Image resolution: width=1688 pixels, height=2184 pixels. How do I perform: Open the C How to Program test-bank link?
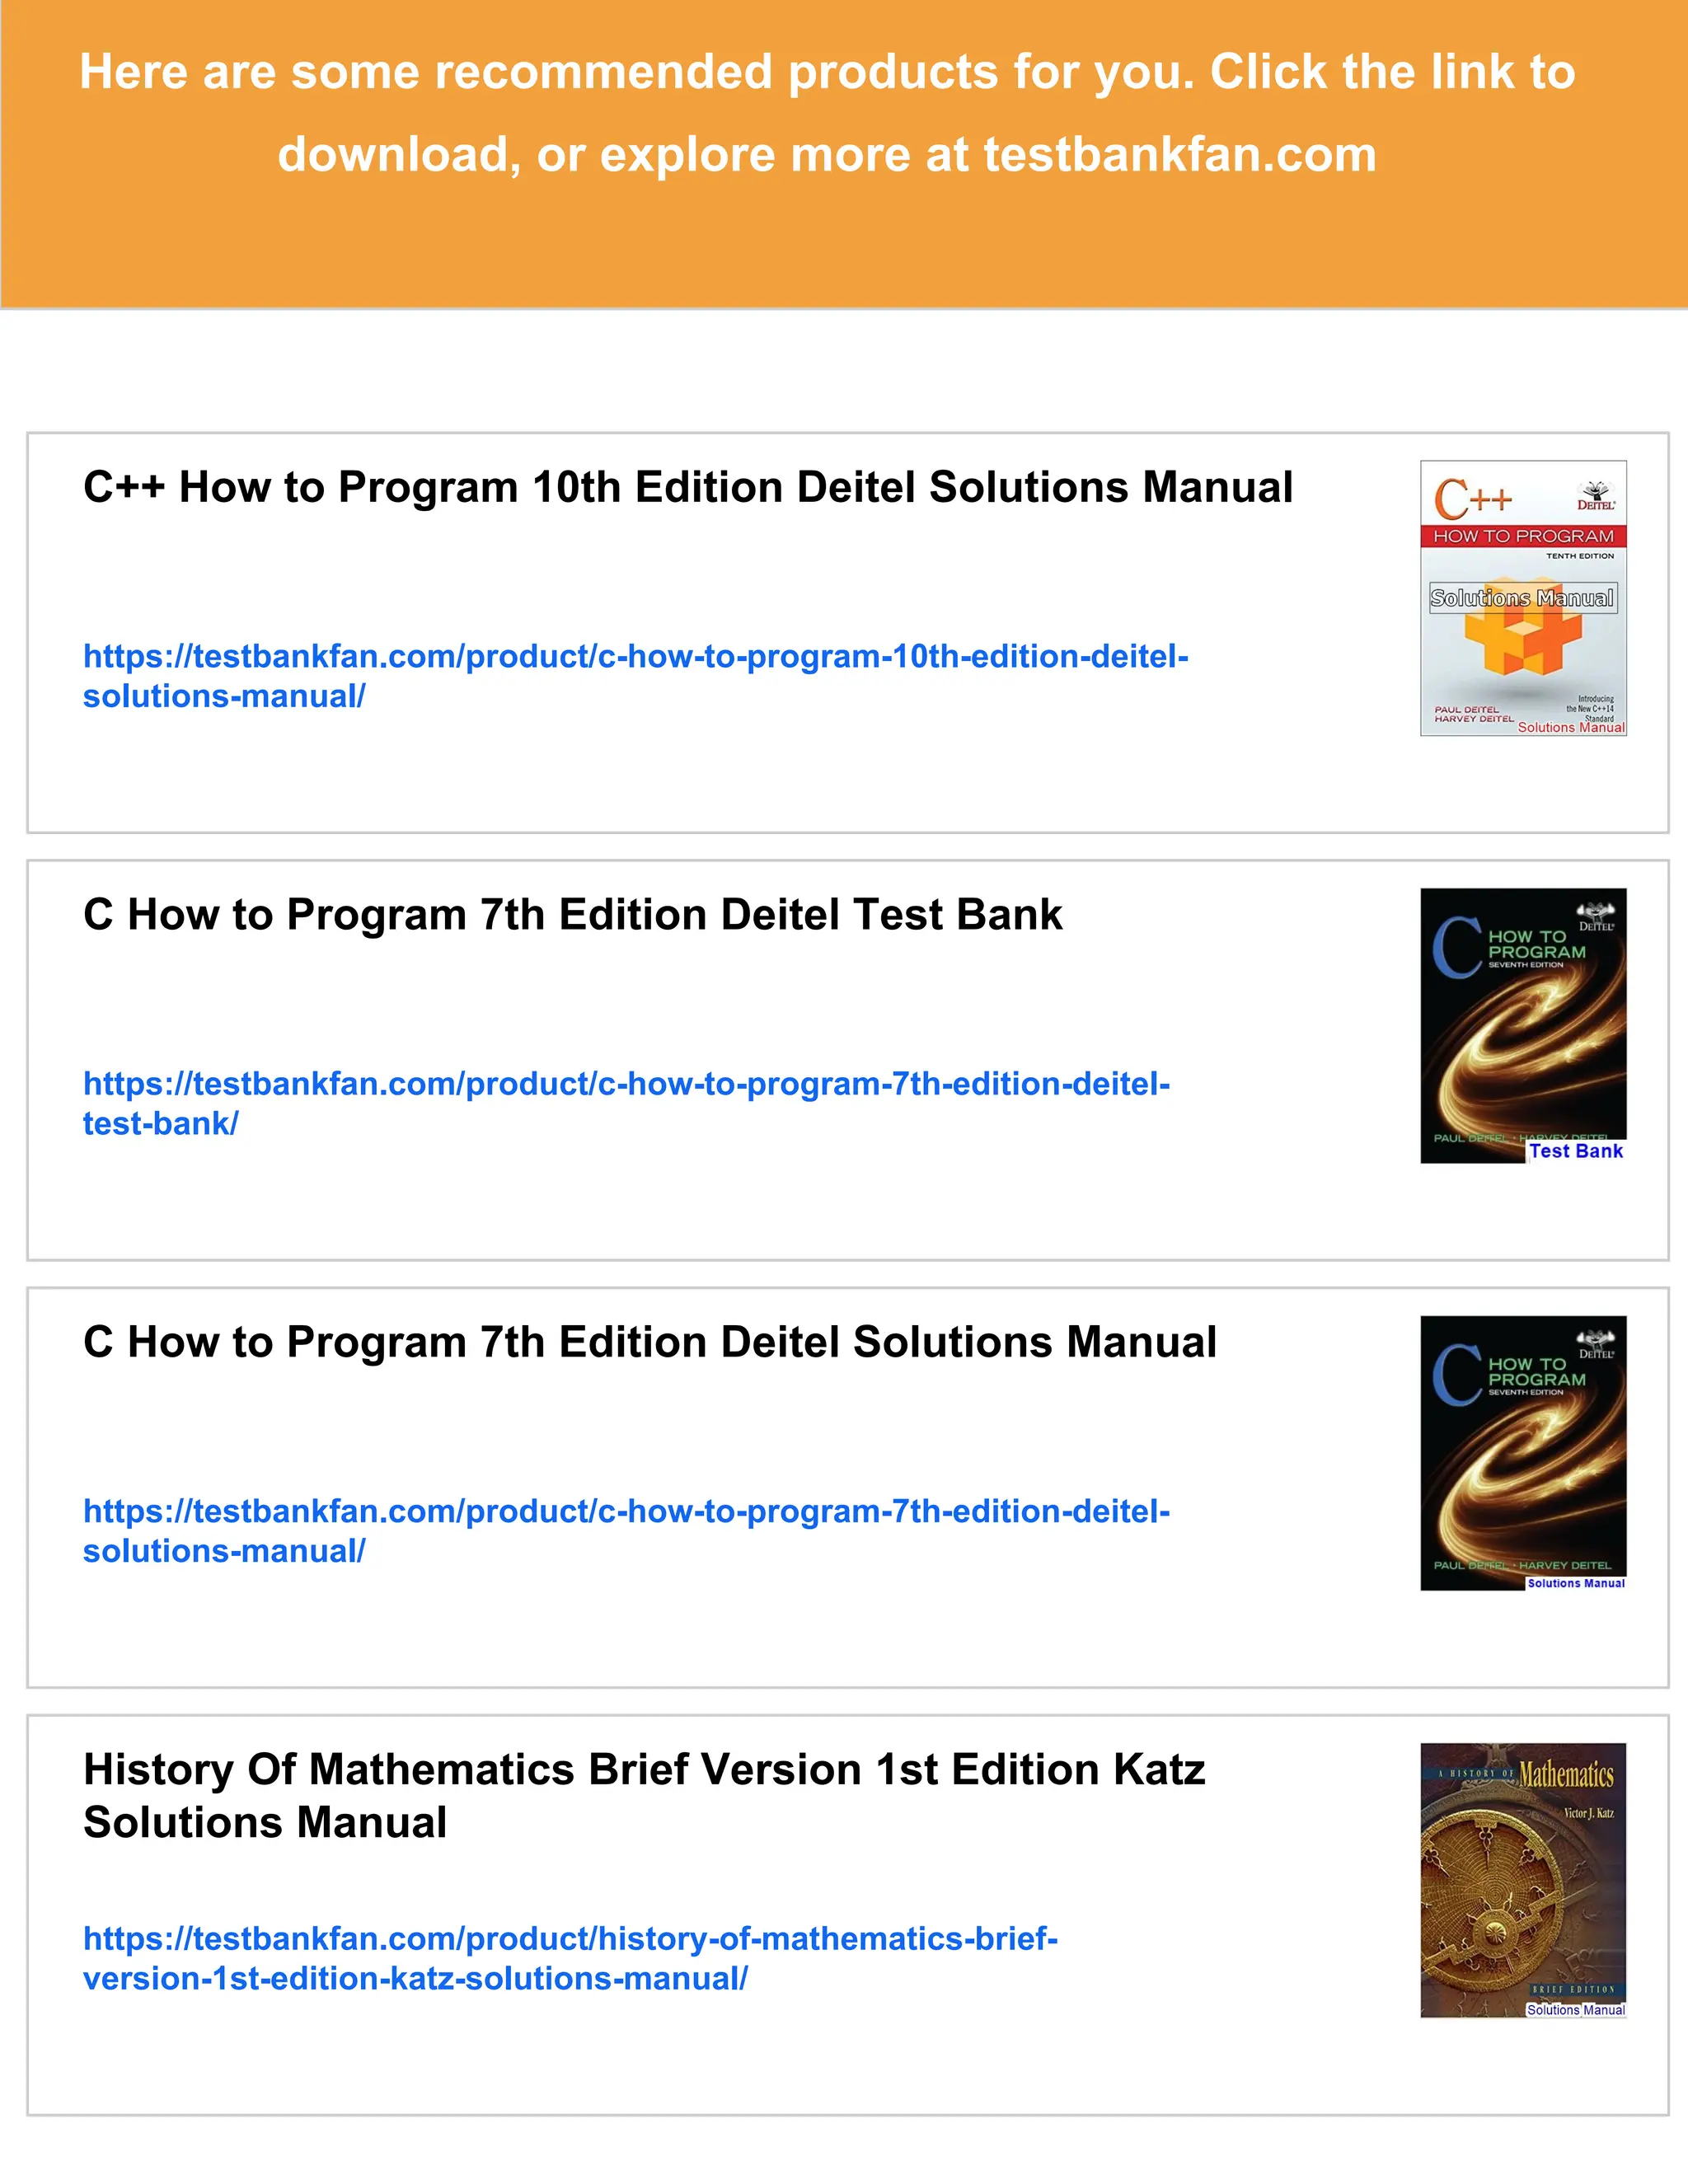[626, 1103]
